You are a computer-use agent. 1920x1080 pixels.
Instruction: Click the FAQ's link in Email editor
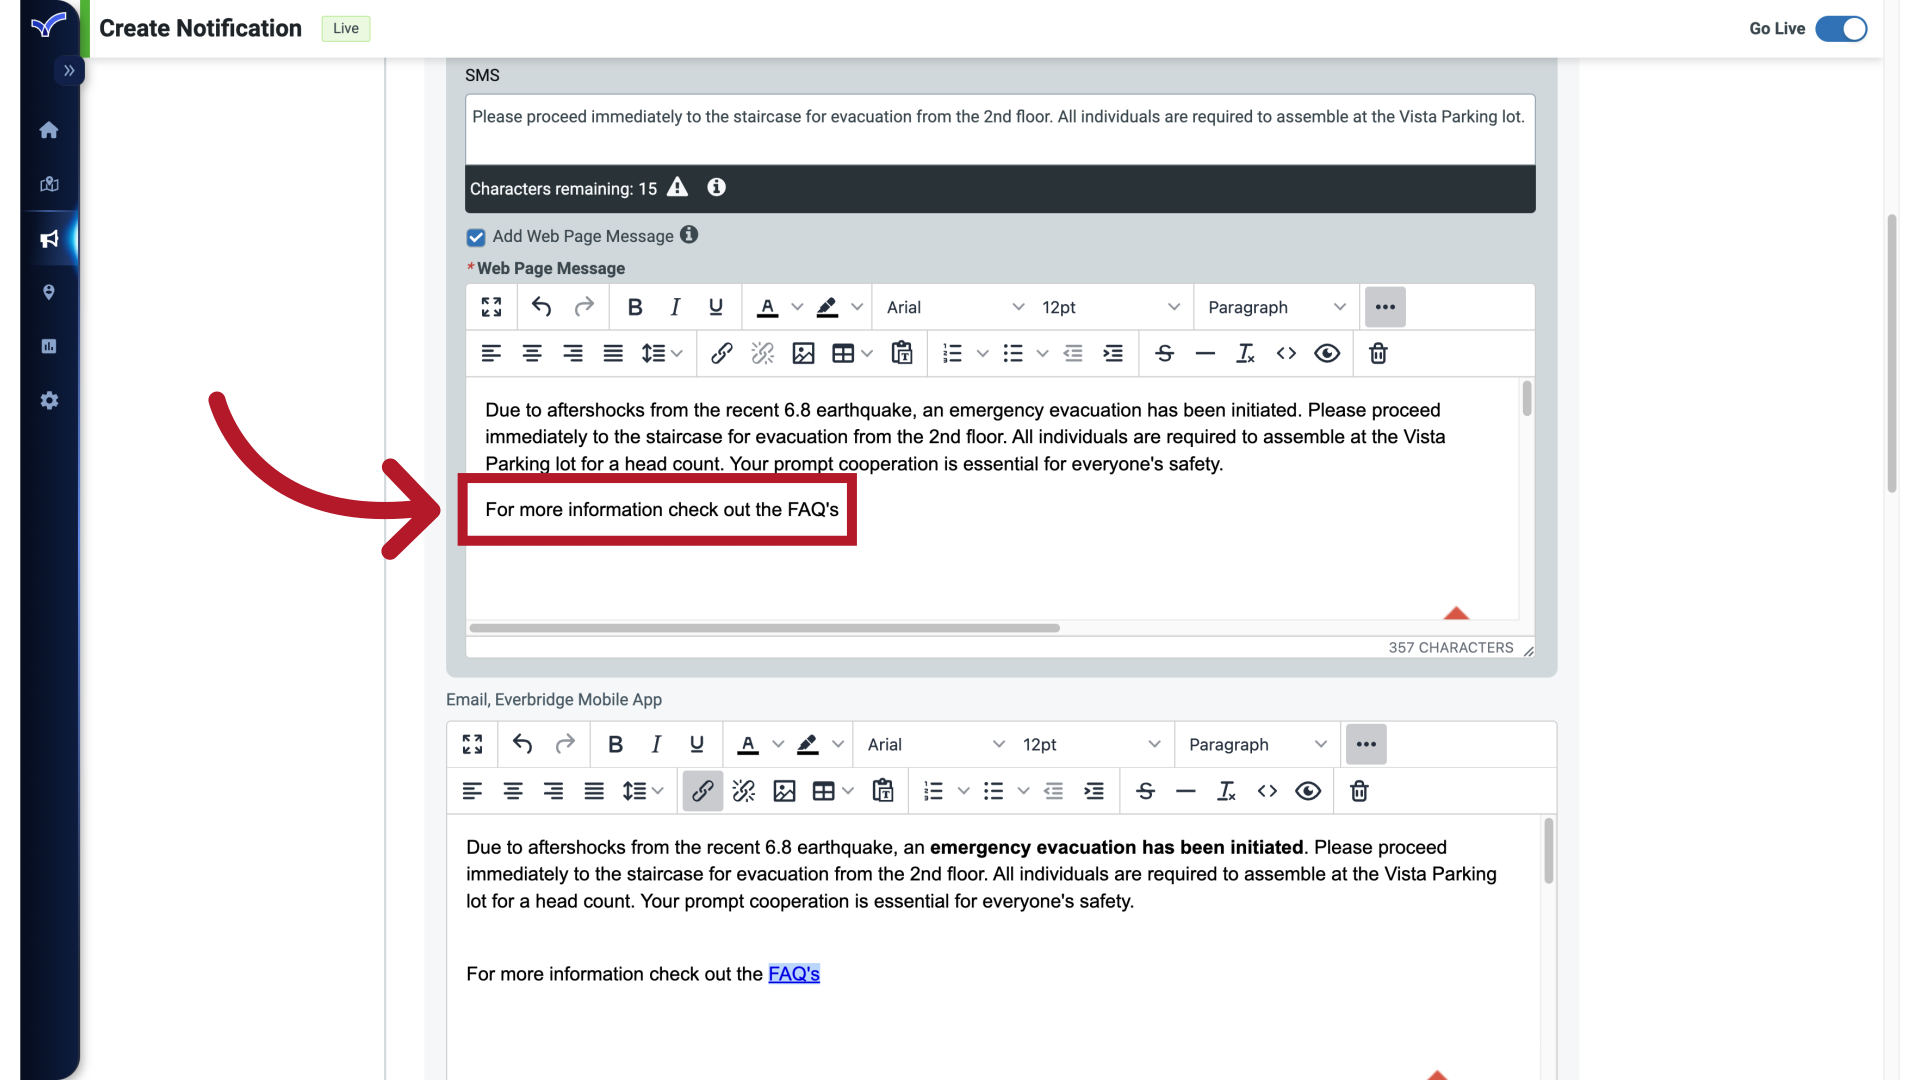[794, 974]
